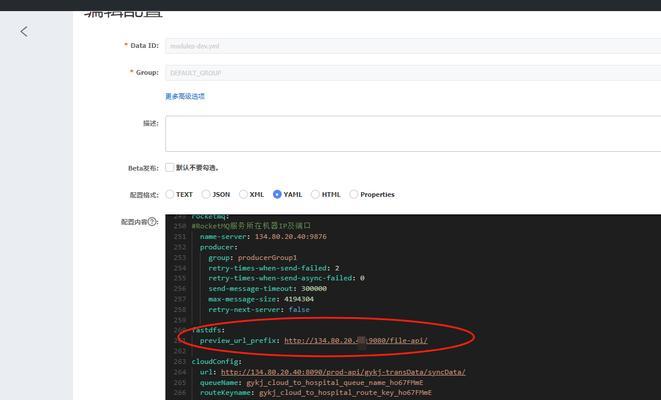This screenshot has height=400, width=661.
Task: Select the JSON format radio button
Action: coord(206,194)
